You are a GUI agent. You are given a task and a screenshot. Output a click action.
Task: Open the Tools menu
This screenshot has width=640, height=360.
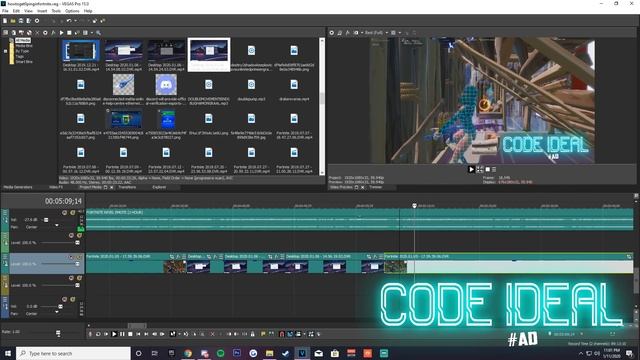click(x=56, y=11)
